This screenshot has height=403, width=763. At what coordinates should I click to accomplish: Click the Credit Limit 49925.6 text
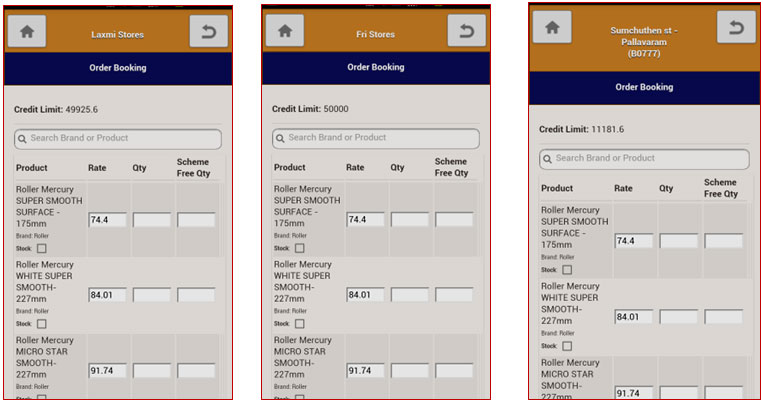(56, 110)
